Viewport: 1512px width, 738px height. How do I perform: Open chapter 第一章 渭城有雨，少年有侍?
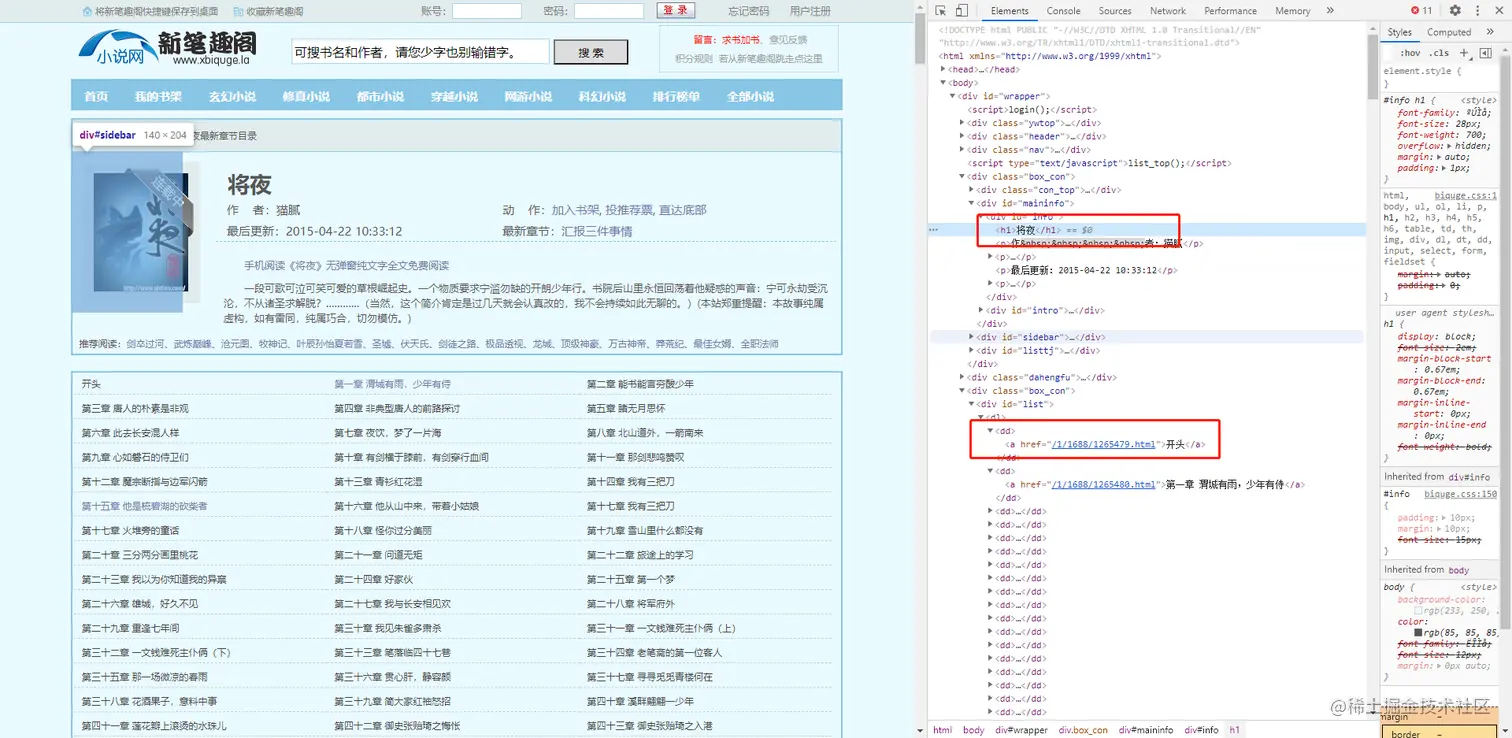tap(392, 384)
